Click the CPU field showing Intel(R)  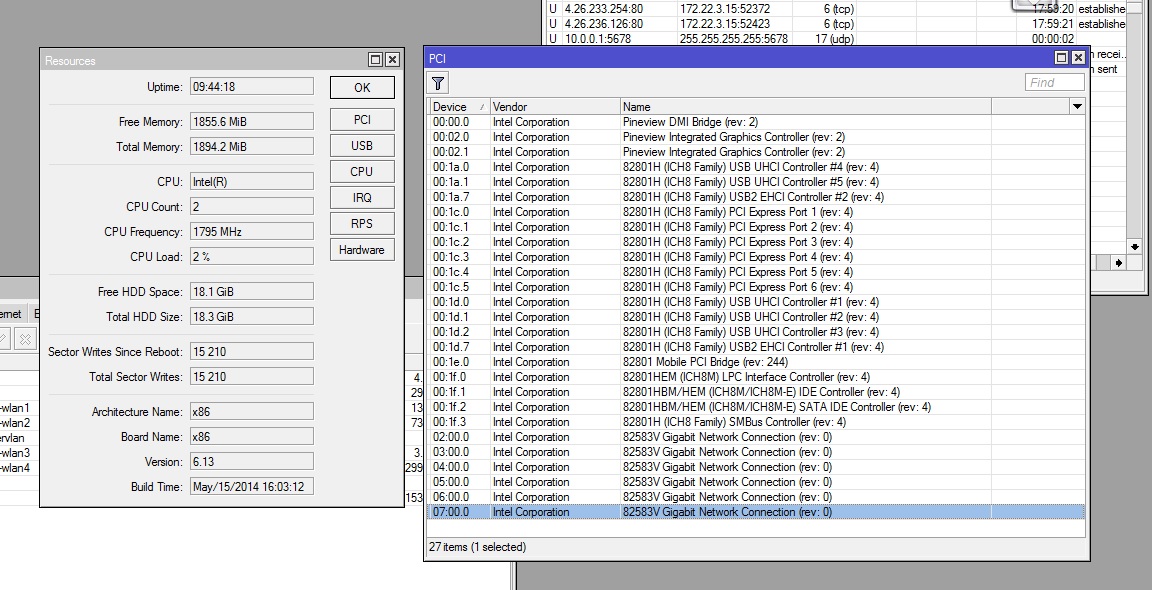coord(252,181)
